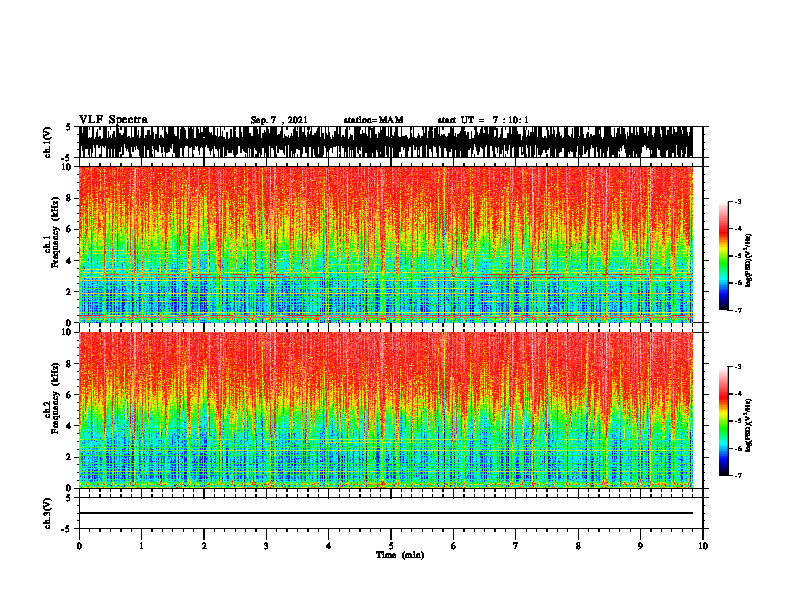Screen dimensions: 792x612
Task: Click inside the ch.2 spectrogram panel
Action: [x=385, y=410]
